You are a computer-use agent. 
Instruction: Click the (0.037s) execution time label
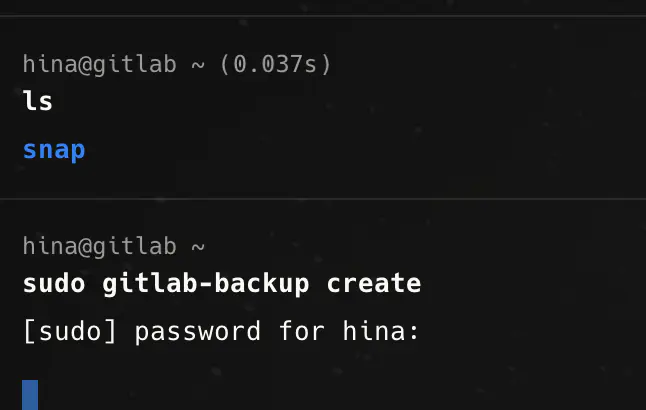pos(276,65)
